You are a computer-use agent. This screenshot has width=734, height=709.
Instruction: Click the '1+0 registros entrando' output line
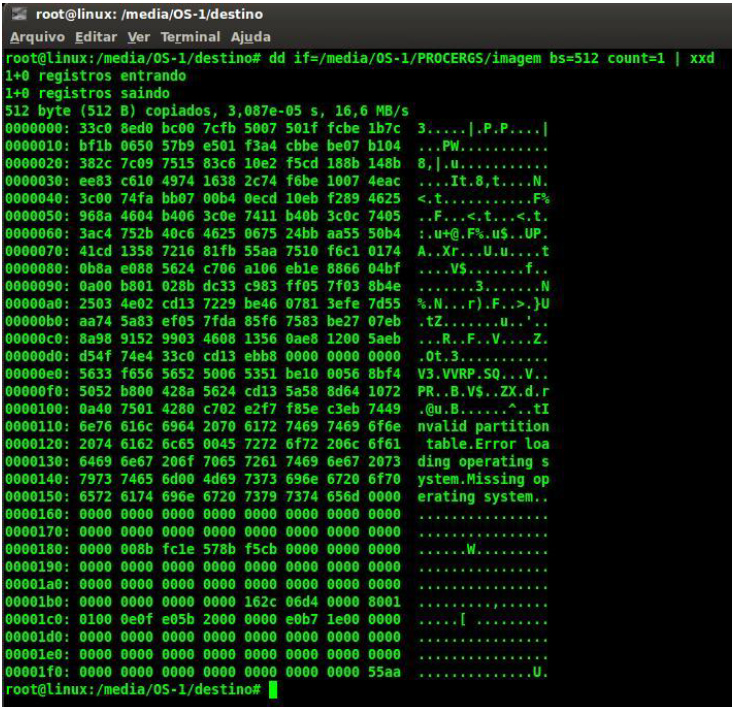(x=96, y=76)
